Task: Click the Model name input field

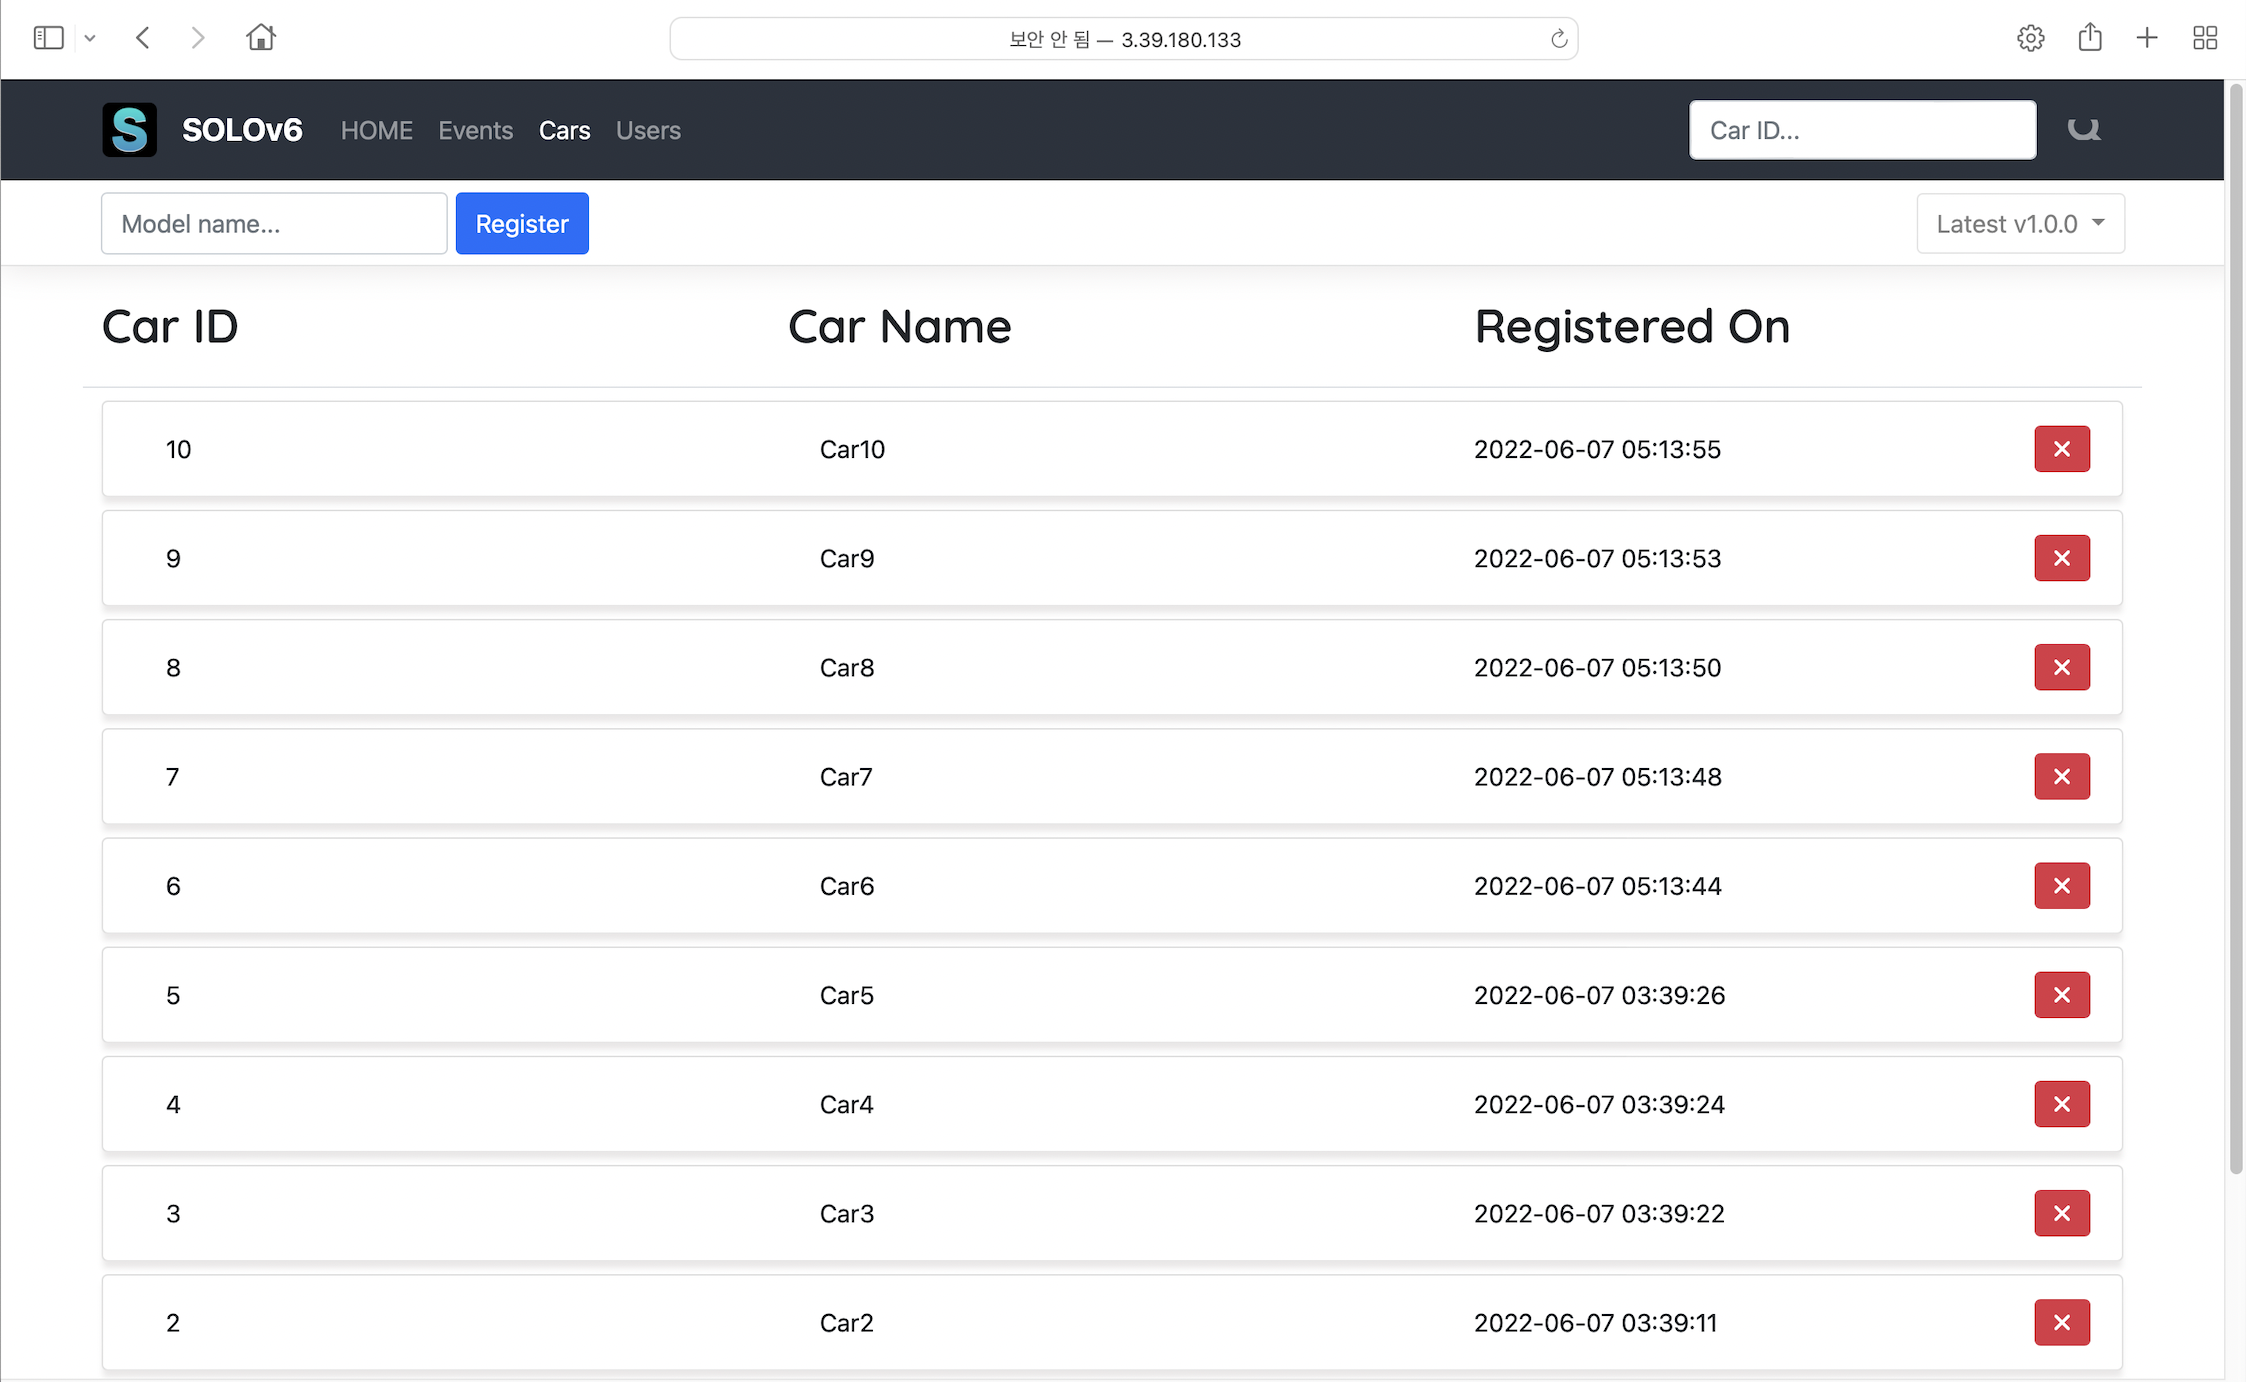Action: (273, 223)
